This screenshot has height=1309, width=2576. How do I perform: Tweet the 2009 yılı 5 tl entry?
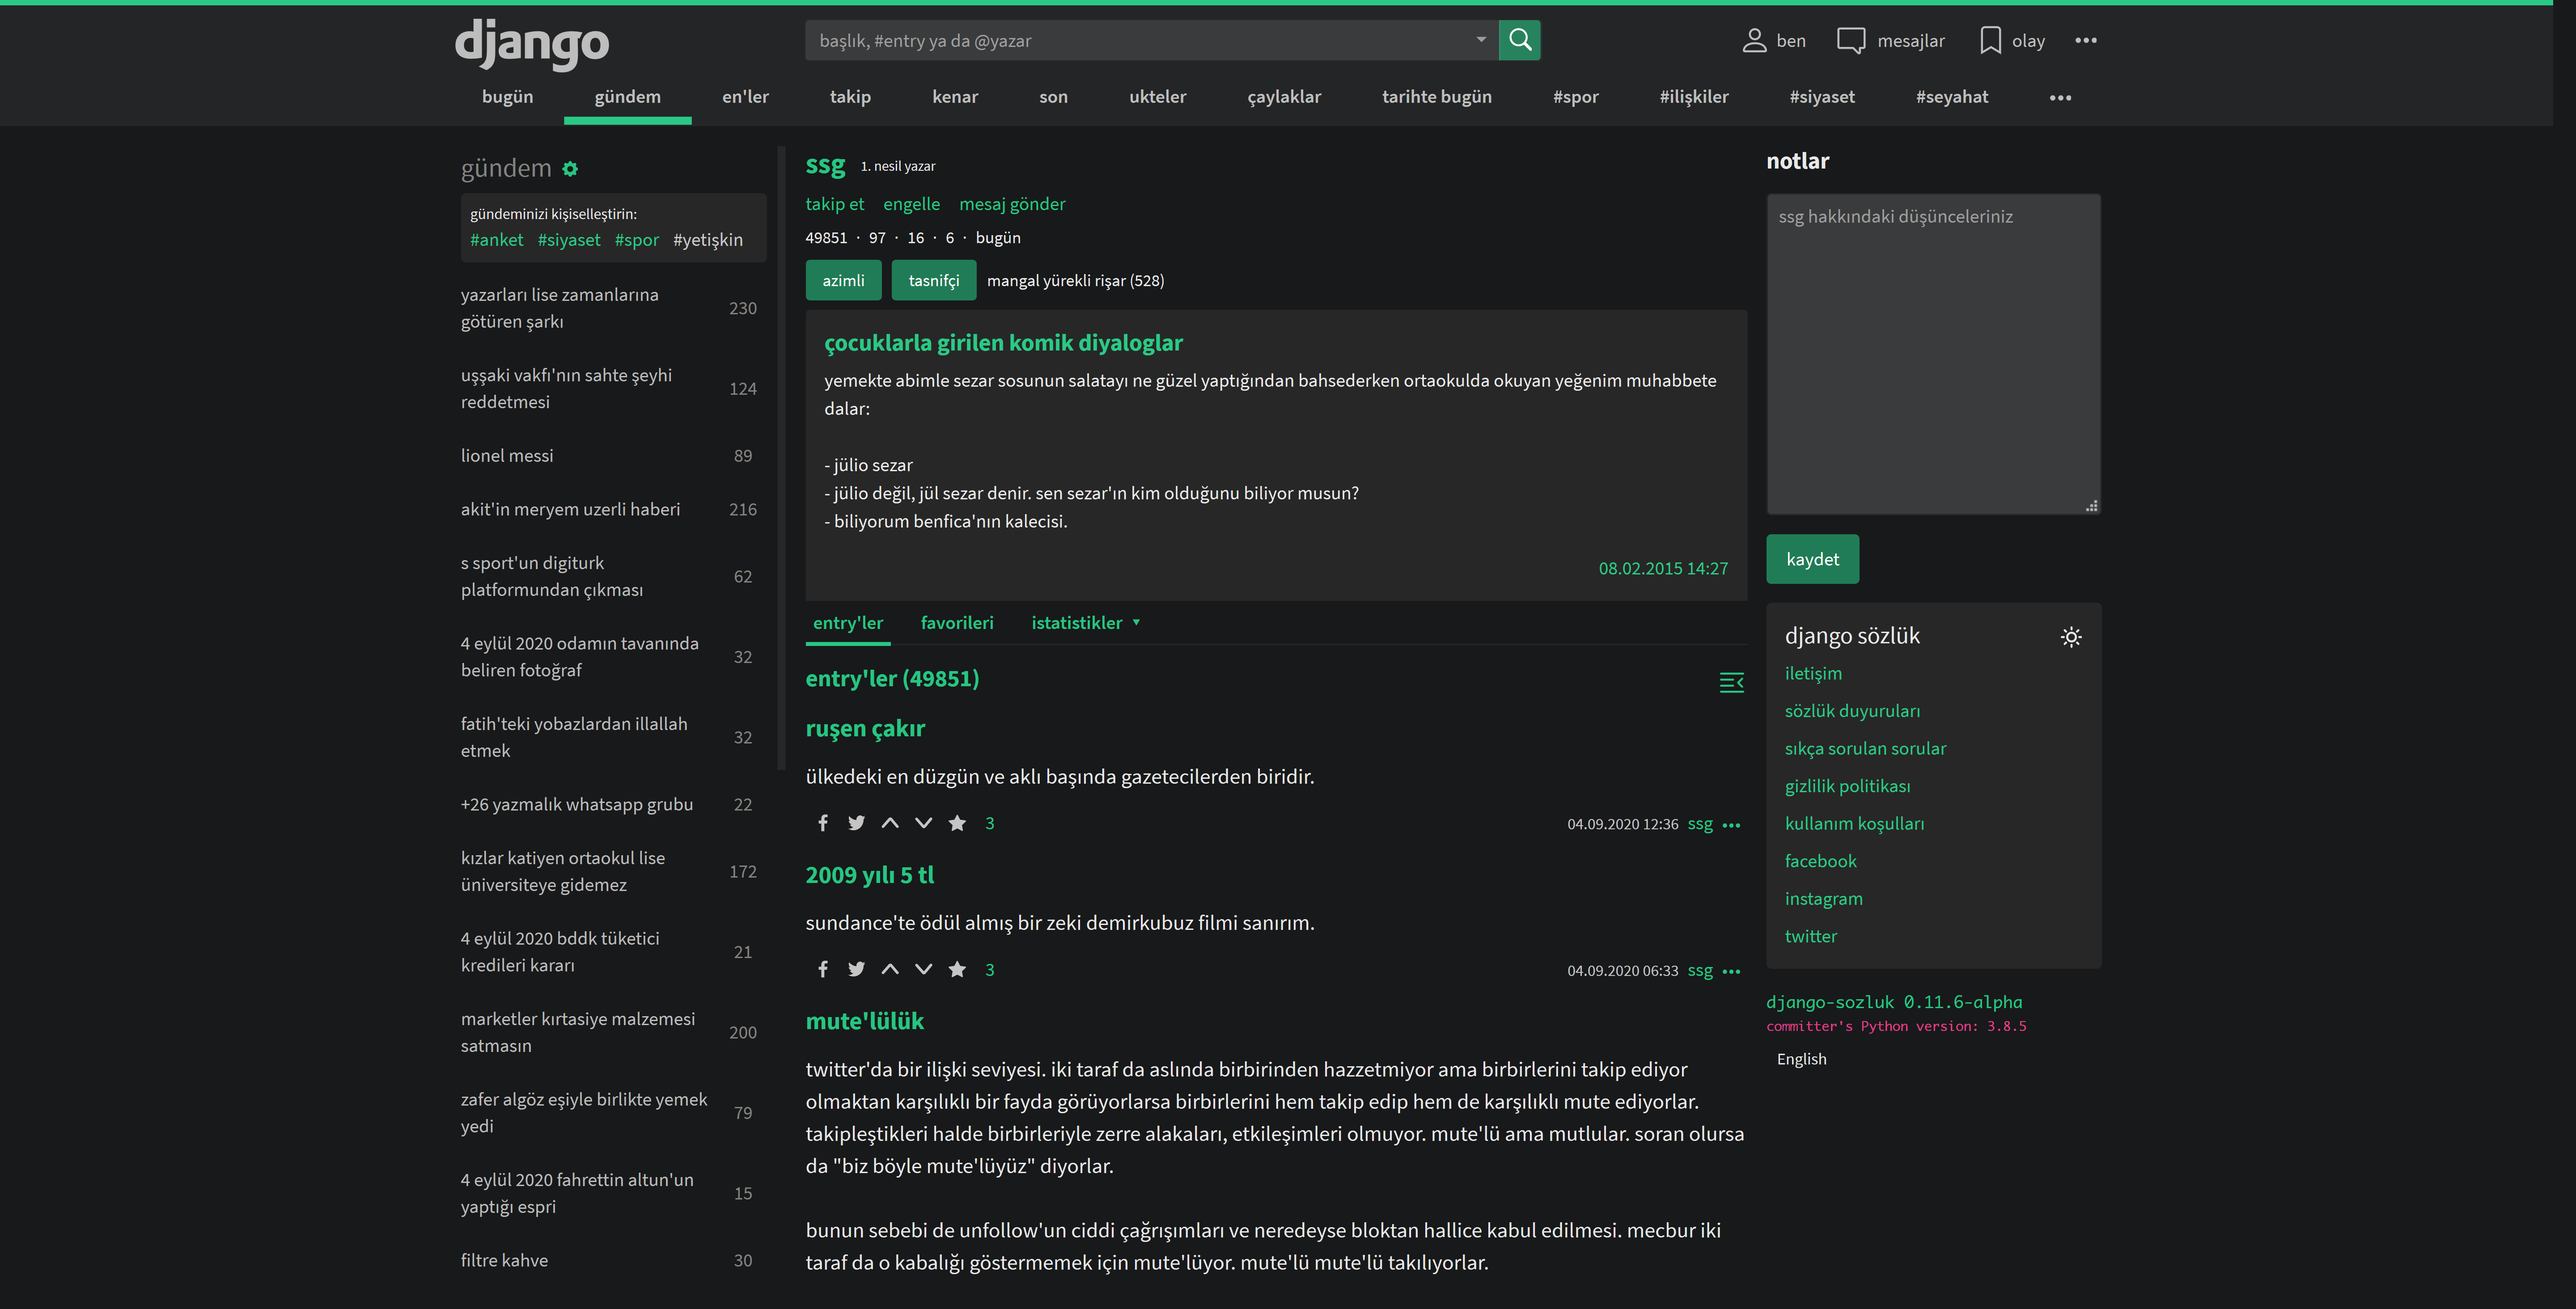[x=856, y=969]
